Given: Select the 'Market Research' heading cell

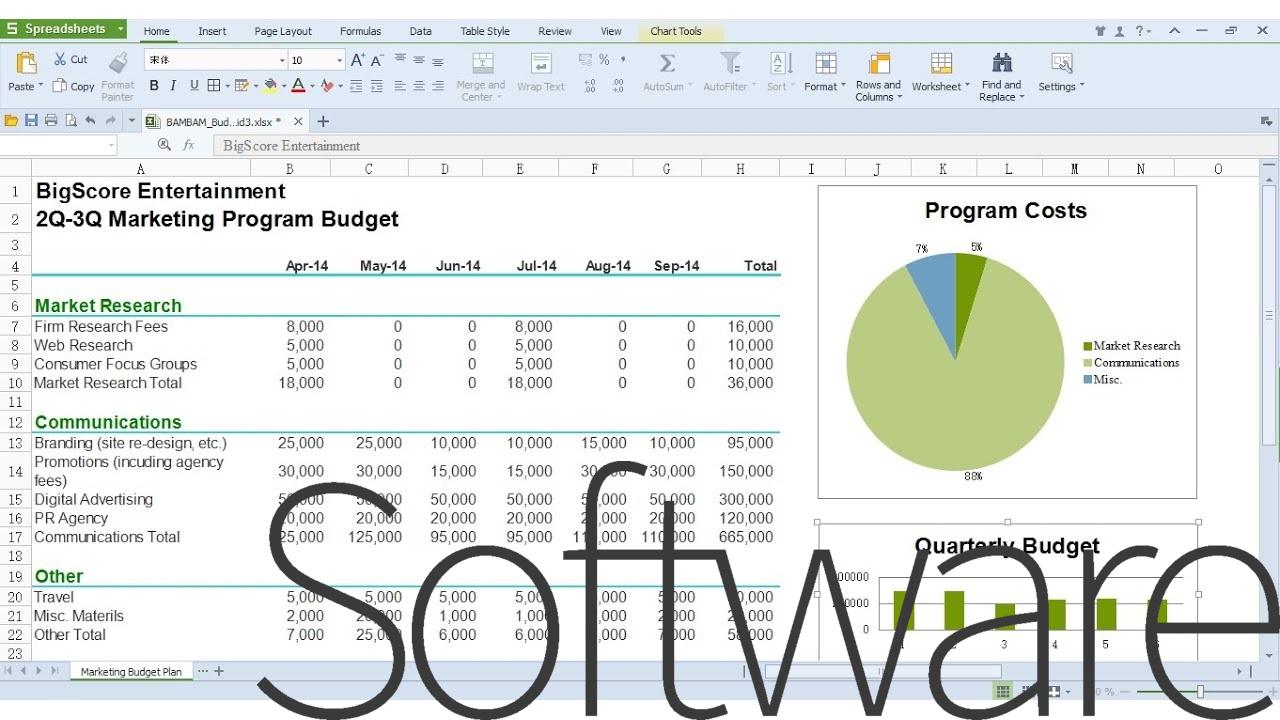Looking at the screenshot, I should pyautogui.click(x=140, y=306).
